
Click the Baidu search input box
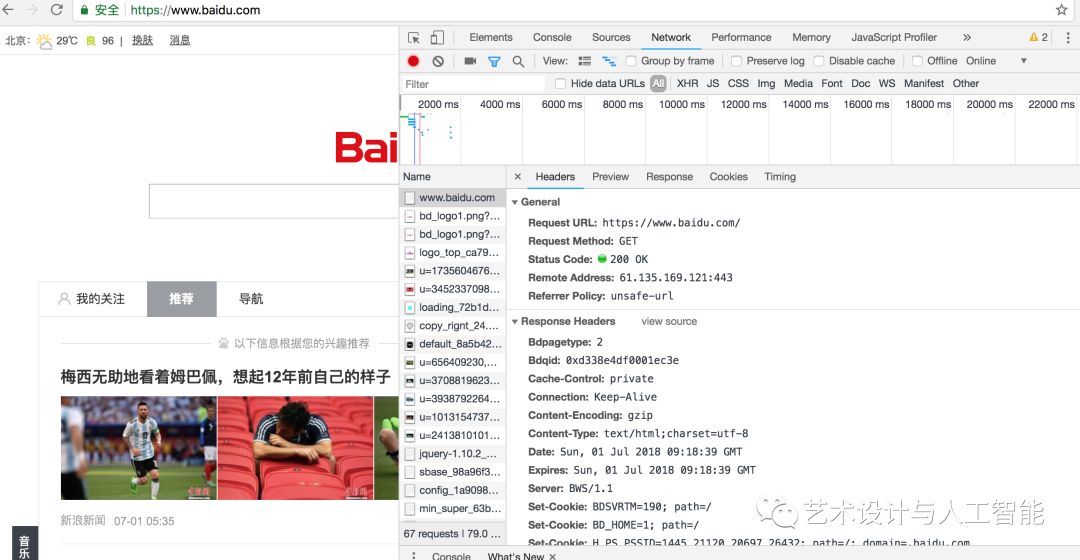(x=274, y=201)
